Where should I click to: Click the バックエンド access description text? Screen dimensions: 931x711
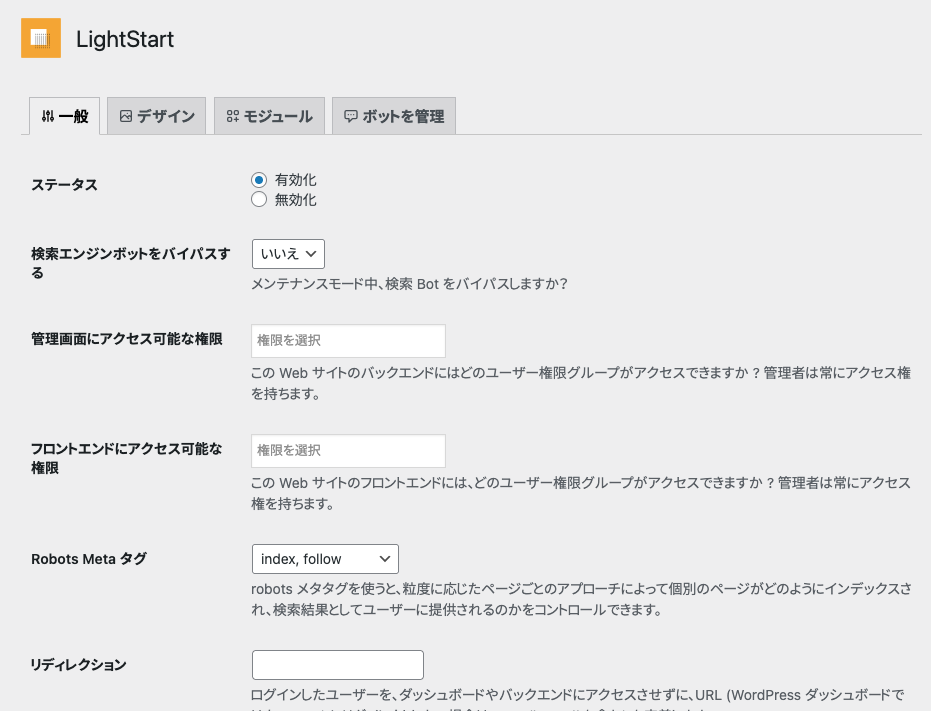pos(581,383)
